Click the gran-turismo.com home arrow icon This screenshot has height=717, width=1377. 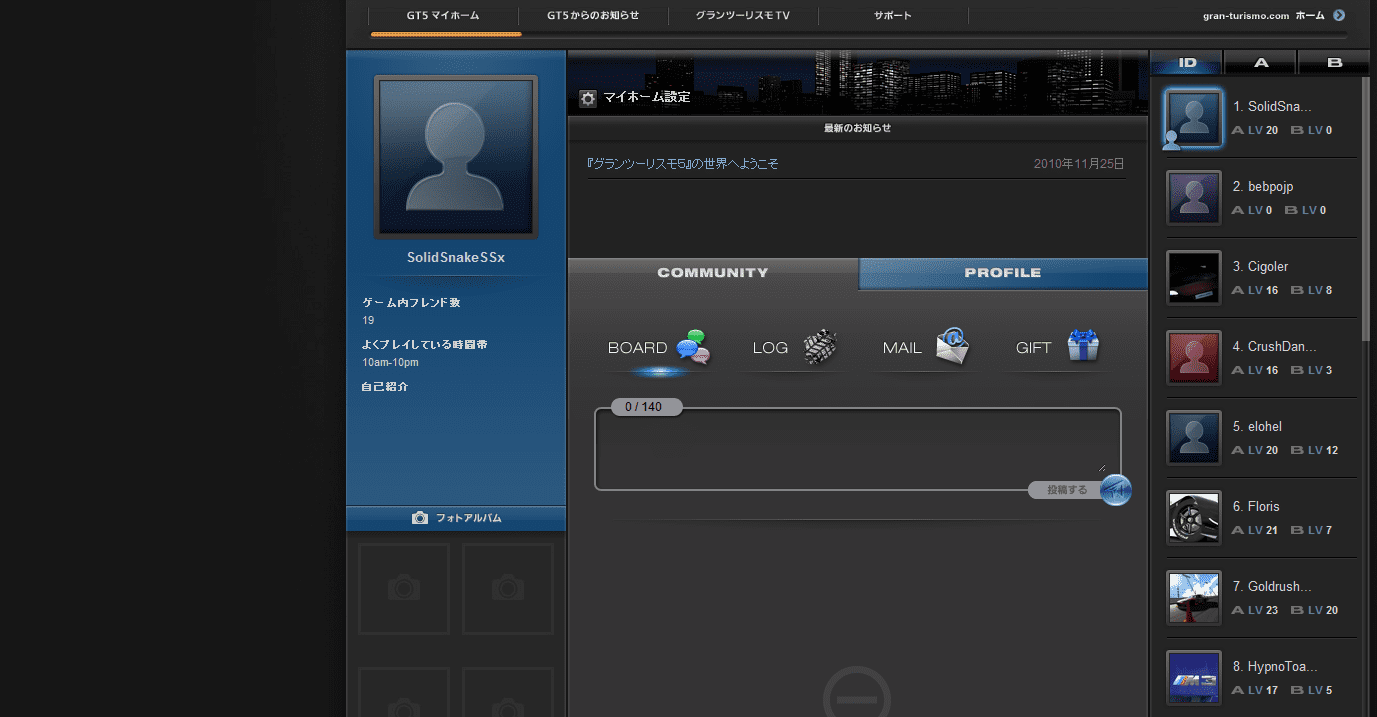pyautogui.click(x=1339, y=15)
